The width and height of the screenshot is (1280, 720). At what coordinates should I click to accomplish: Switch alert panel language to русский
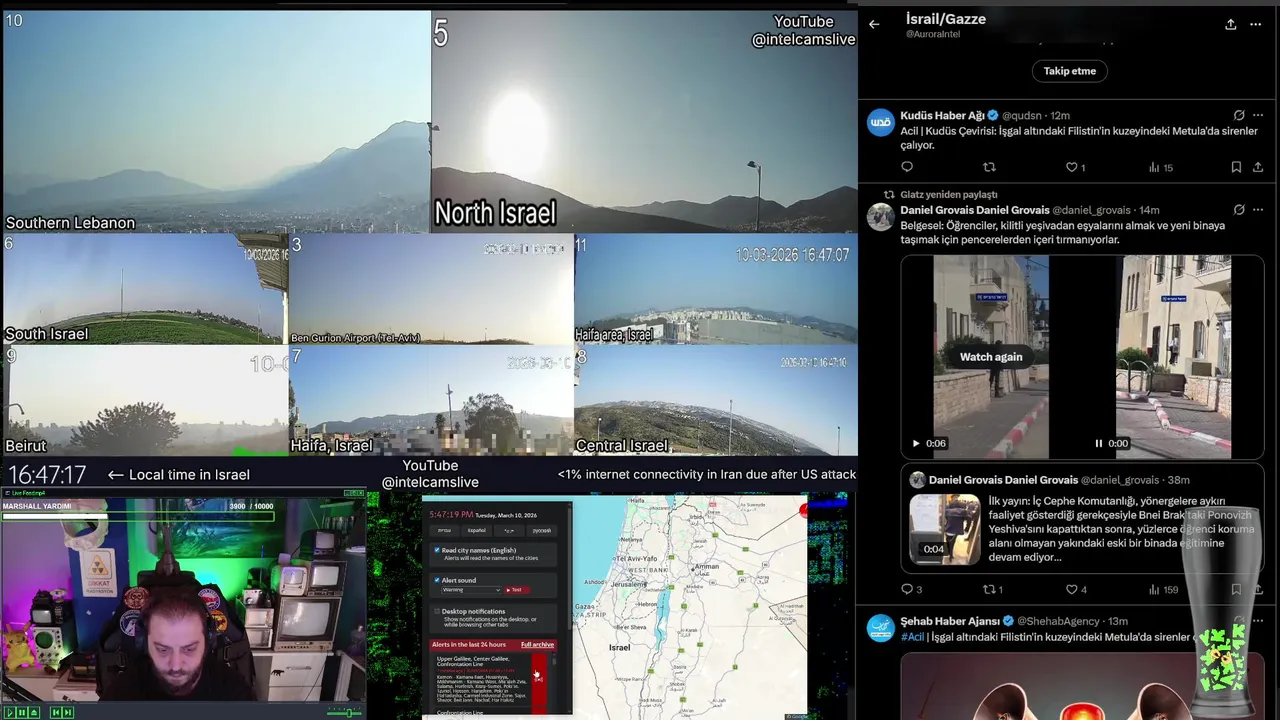(x=541, y=531)
